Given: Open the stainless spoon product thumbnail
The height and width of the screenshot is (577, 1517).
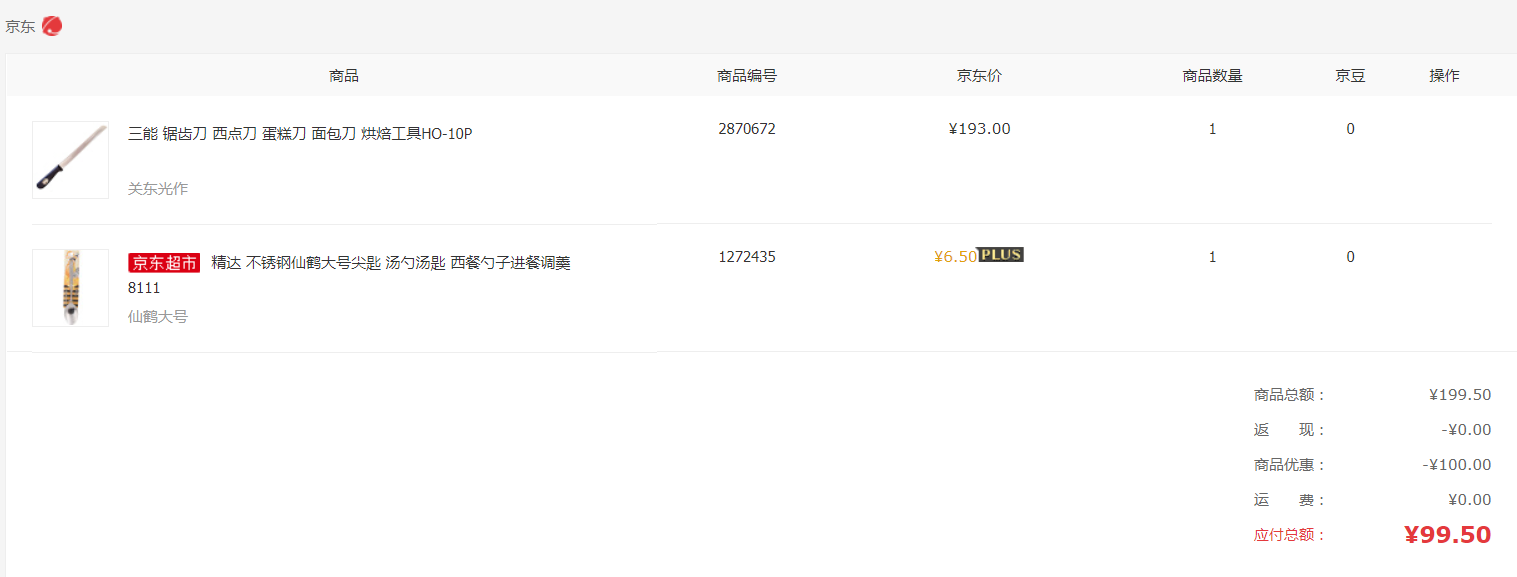Looking at the screenshot, I should pos(70,288).
